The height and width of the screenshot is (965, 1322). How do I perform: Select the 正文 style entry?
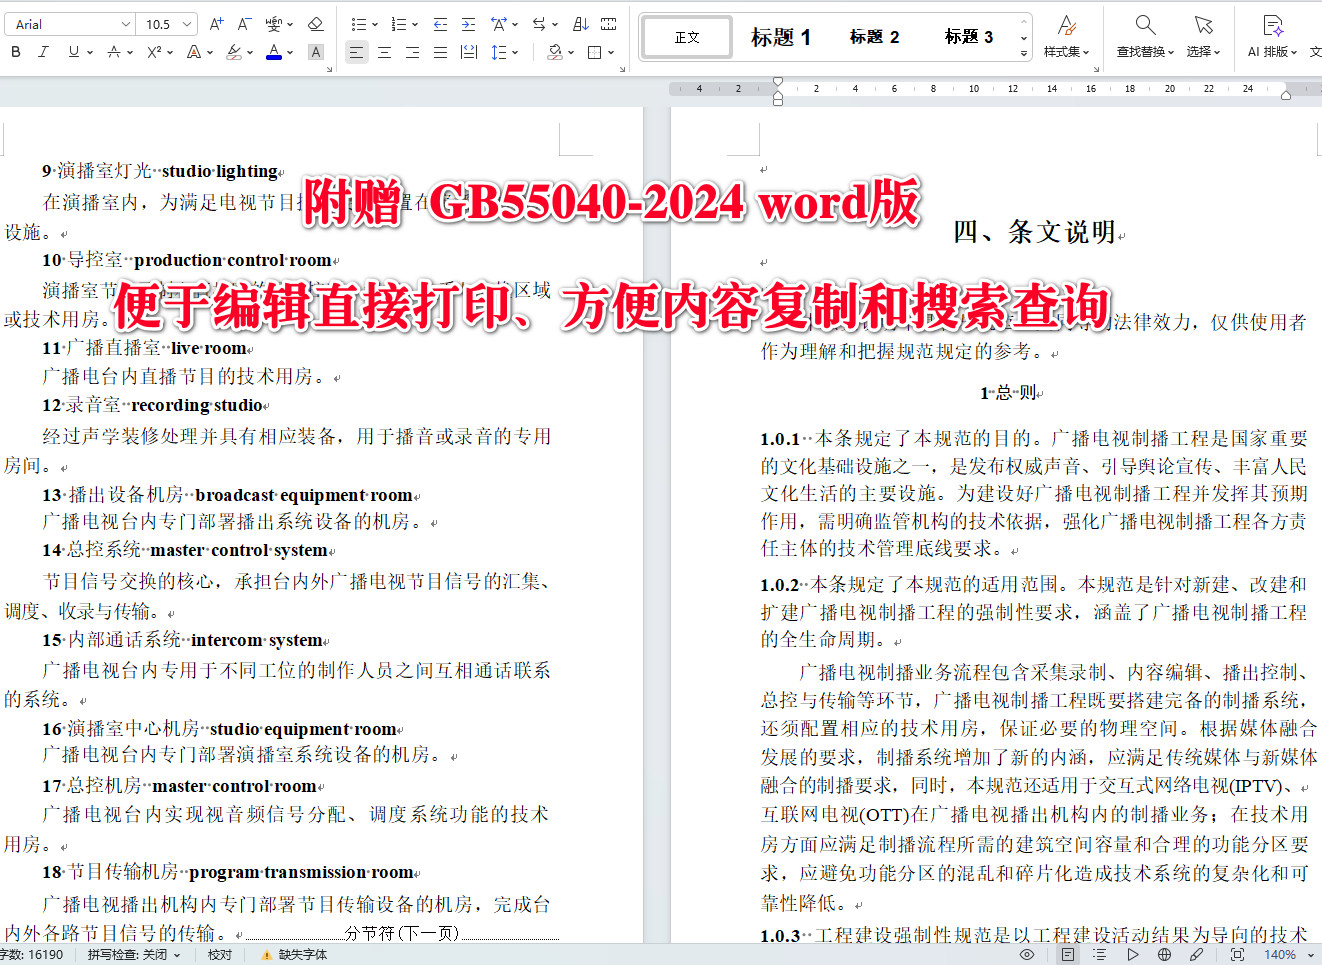click(685, 36)
